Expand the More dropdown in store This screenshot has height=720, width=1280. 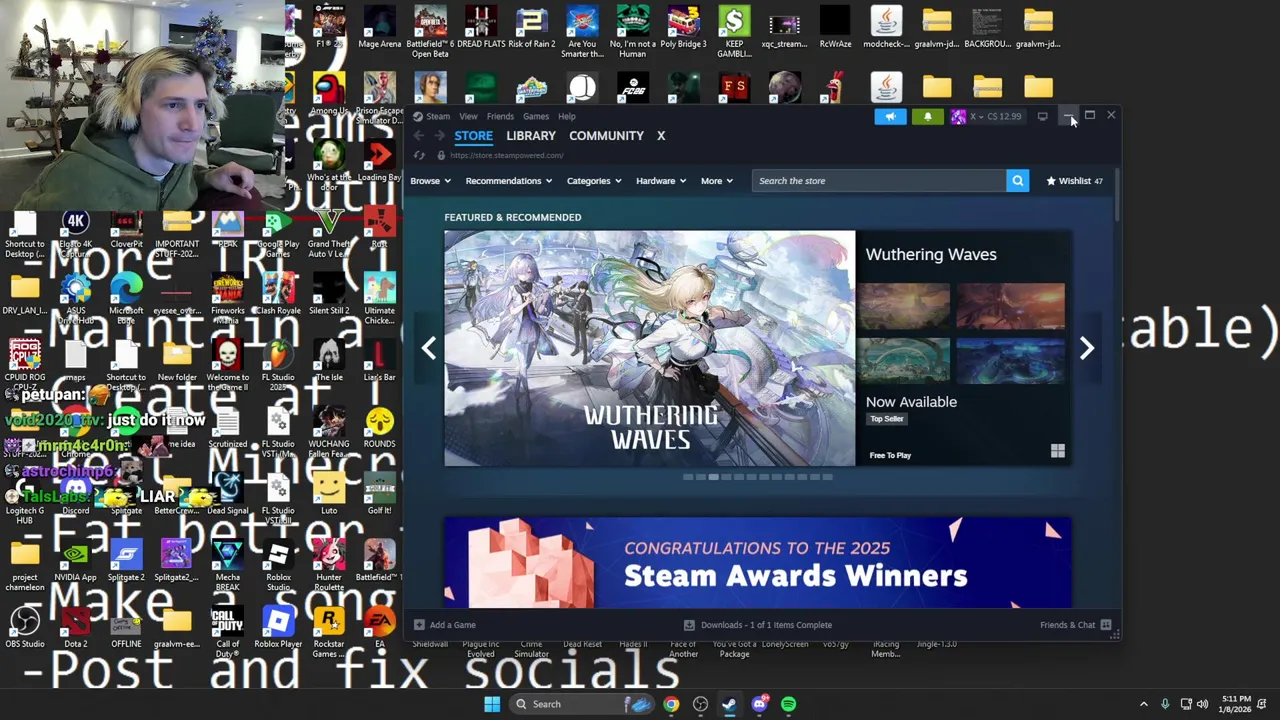point(717,181)
